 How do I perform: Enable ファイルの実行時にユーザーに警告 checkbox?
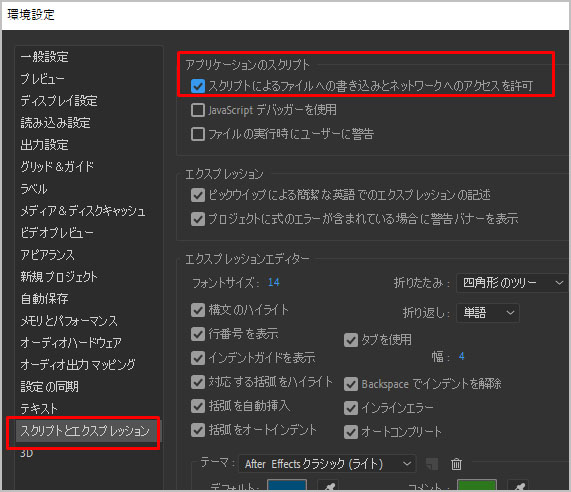198,134
